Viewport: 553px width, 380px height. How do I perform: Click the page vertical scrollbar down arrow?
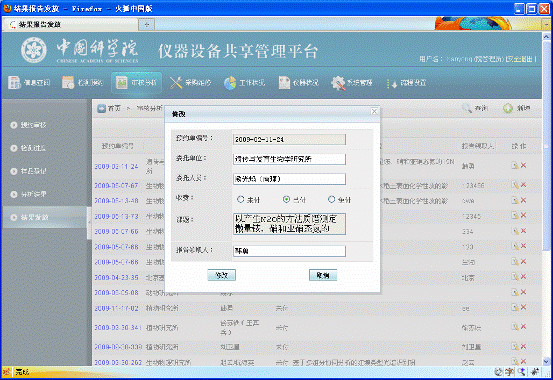click(546, 361)
